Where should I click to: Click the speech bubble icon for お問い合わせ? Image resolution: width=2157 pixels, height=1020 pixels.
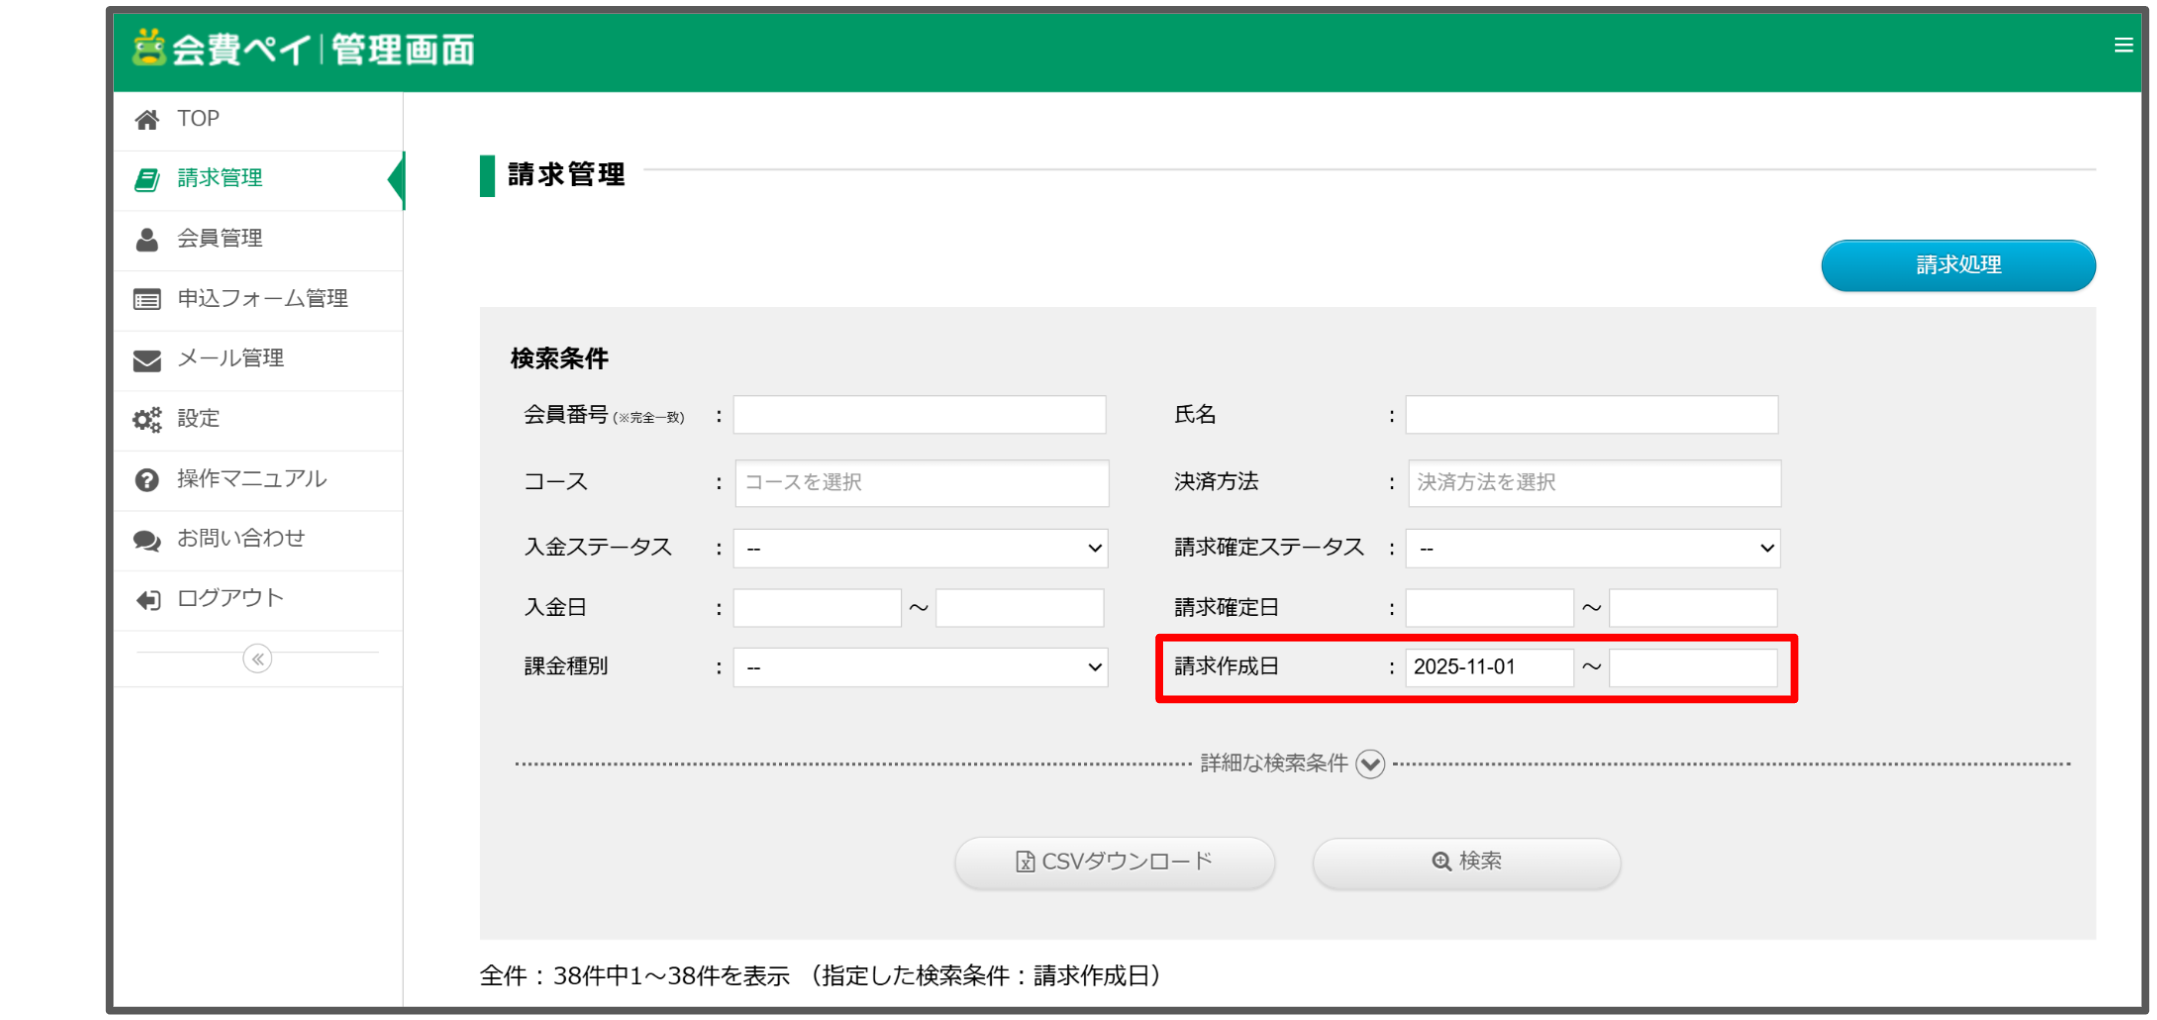pyautogui.click(x=147, y=540)
